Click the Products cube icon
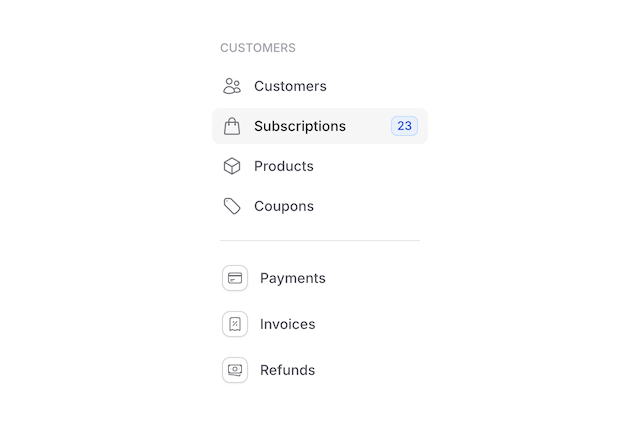The height and width of the screenshot is (431, 640). coord(232,166)
